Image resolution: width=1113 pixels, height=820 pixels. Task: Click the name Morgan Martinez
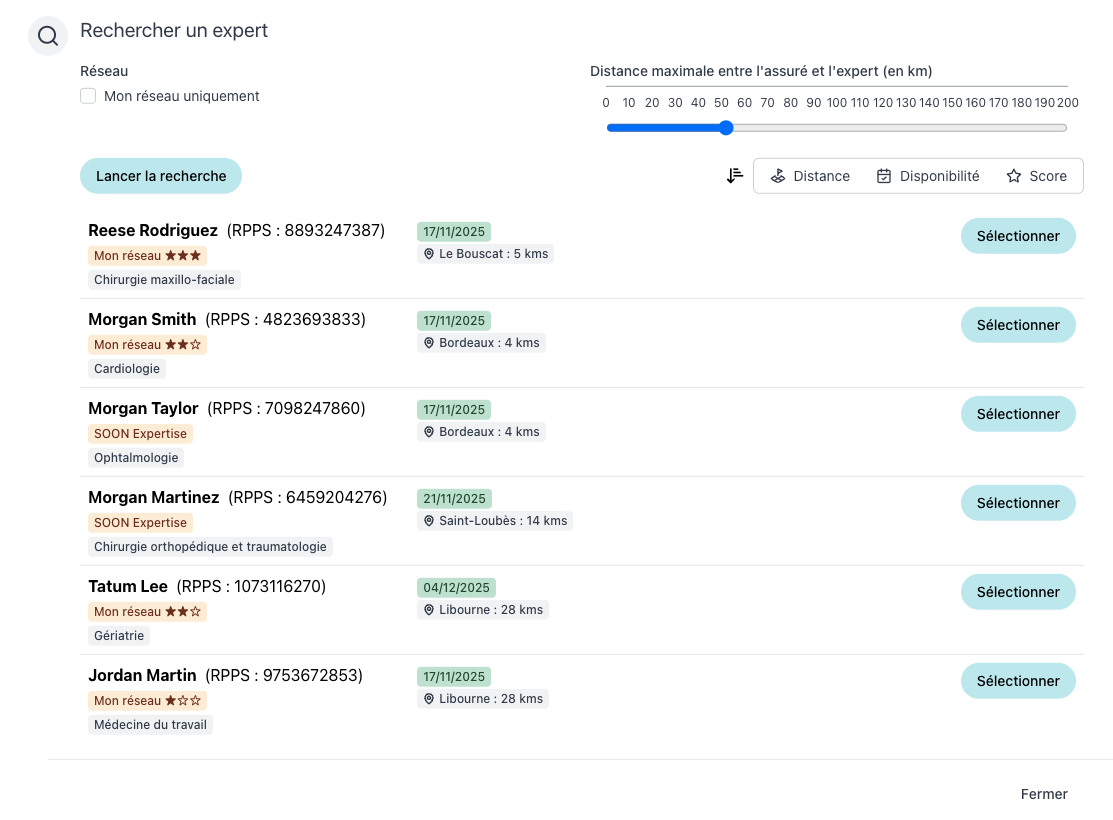pyautogui.click(x=153, y=498)
